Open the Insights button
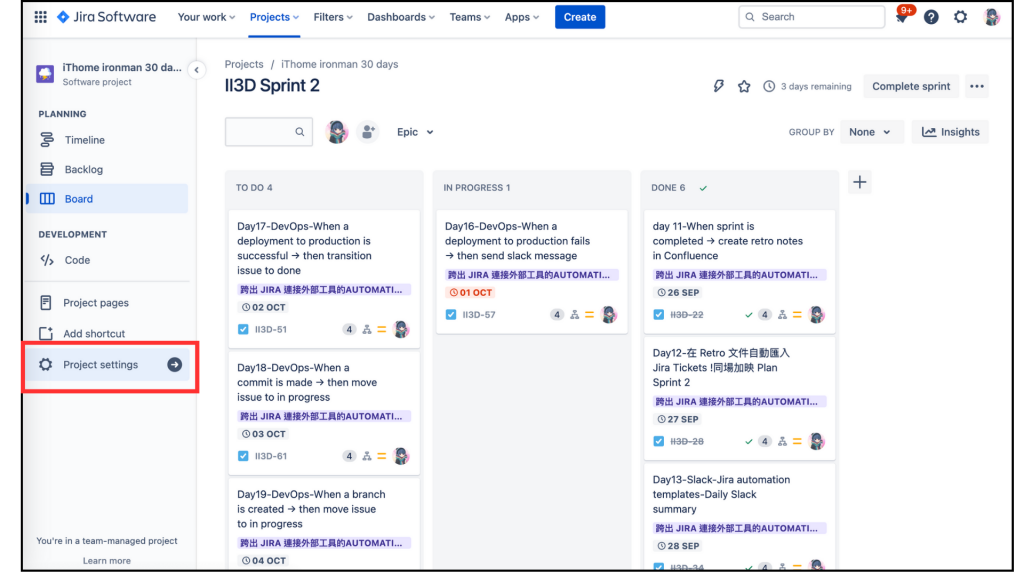1024x576 pixels. pyautogui.click(x=950, y=132)
